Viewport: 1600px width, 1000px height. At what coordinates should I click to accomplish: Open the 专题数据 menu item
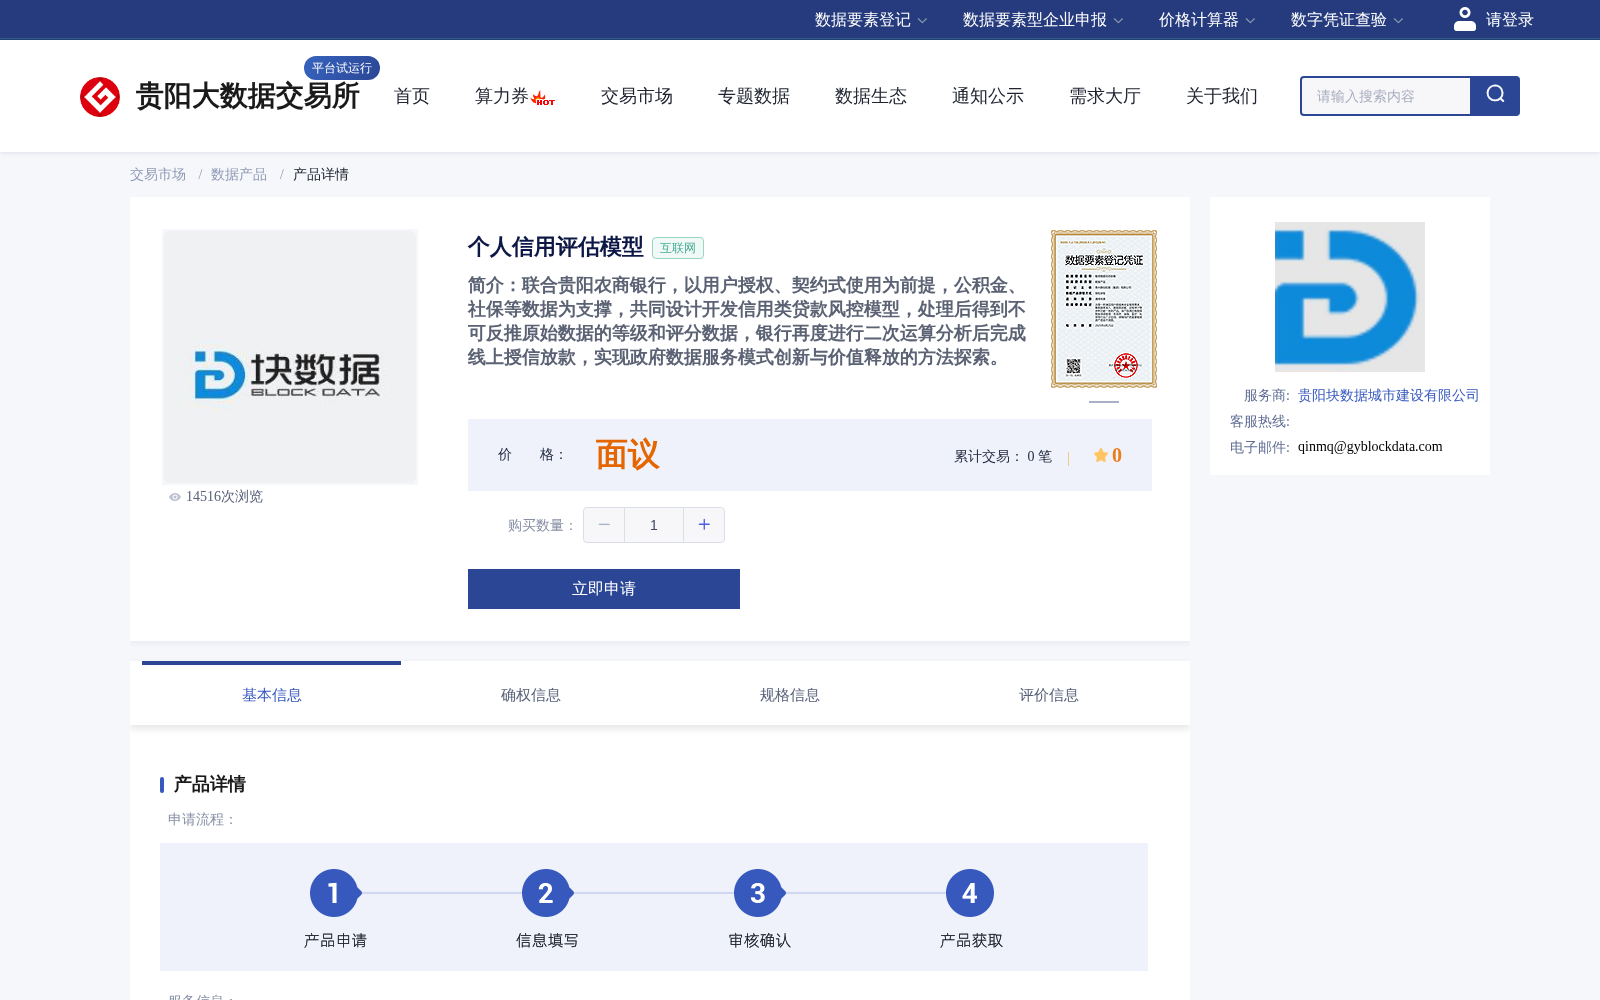(754, 96)
